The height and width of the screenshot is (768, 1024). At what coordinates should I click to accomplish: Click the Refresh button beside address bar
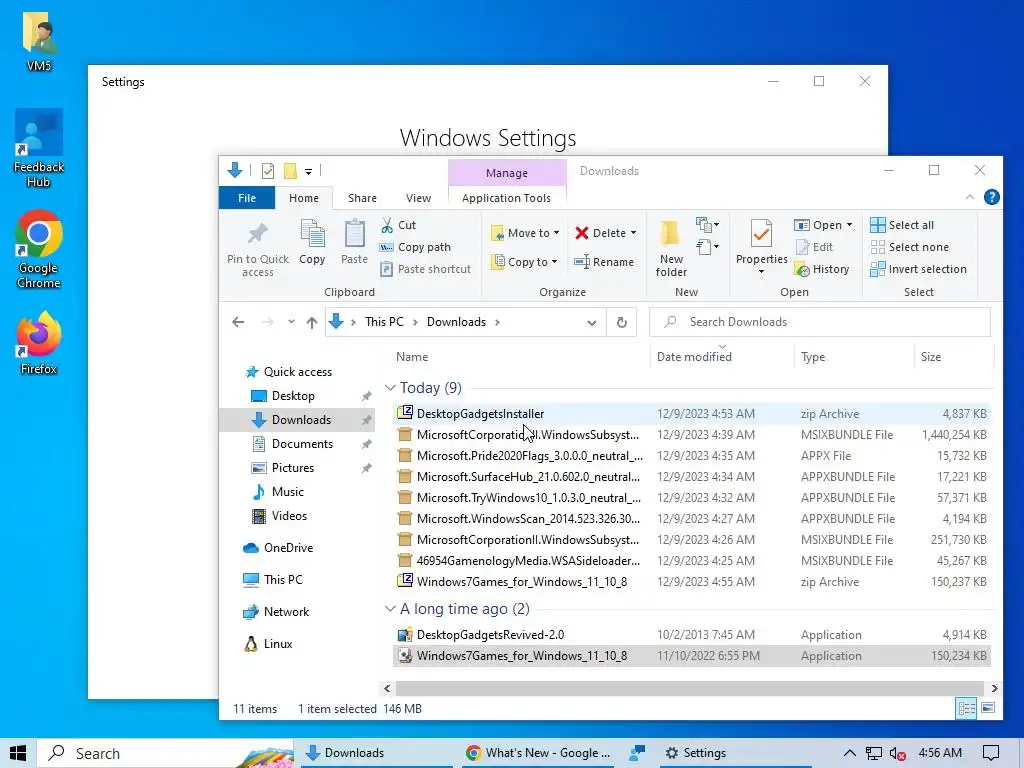tap(622, 322)
